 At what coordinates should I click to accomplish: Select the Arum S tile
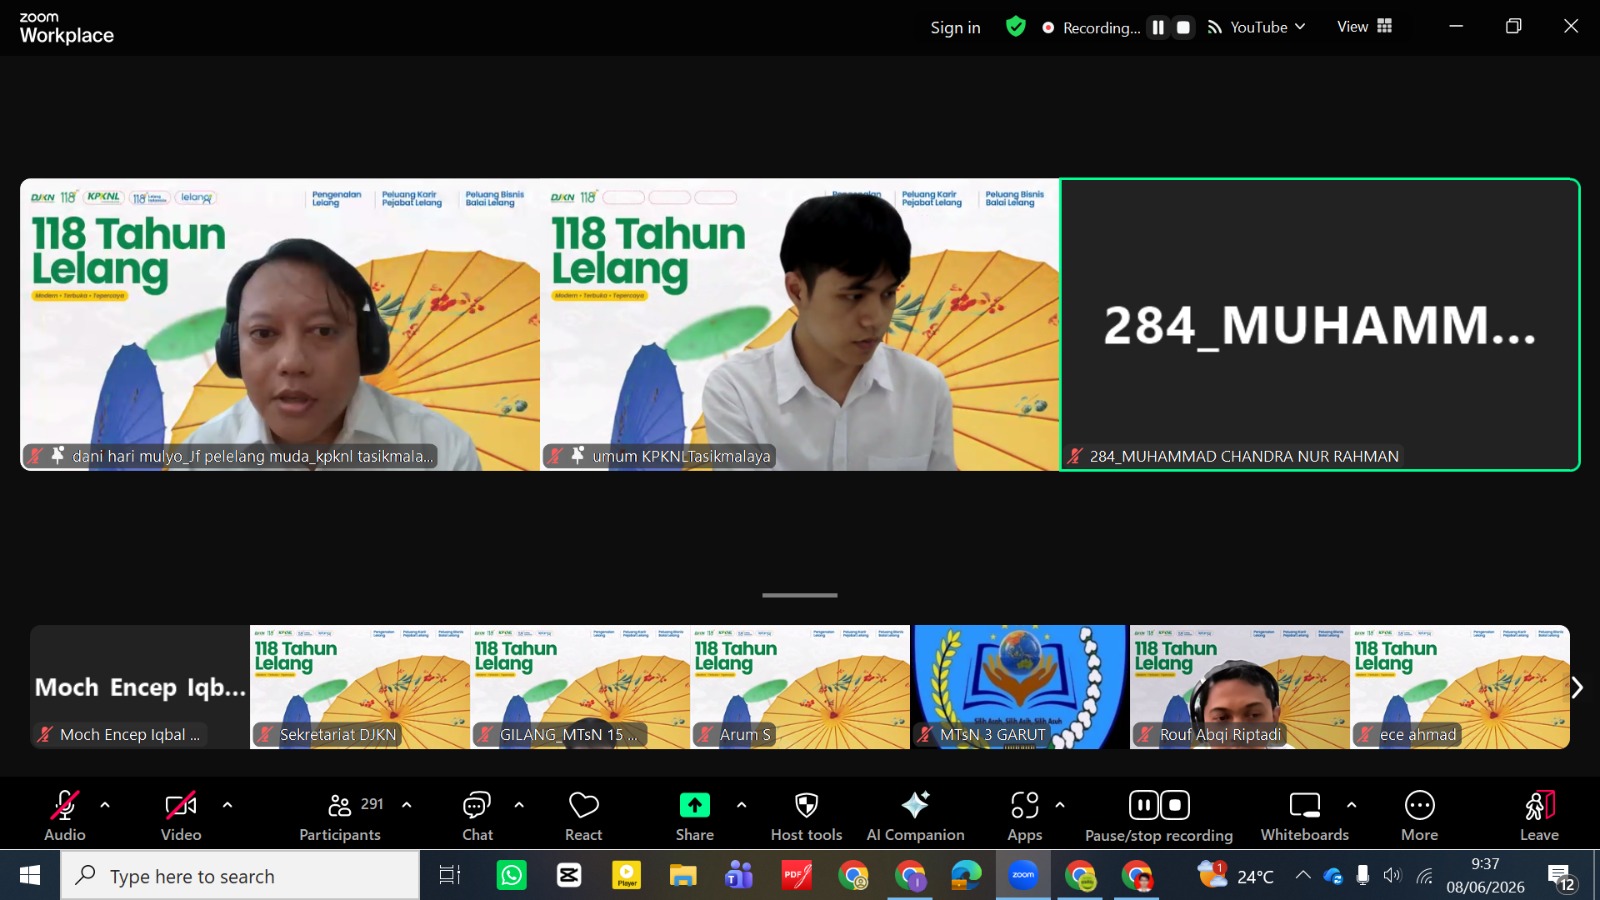click(x=800, y=687)
